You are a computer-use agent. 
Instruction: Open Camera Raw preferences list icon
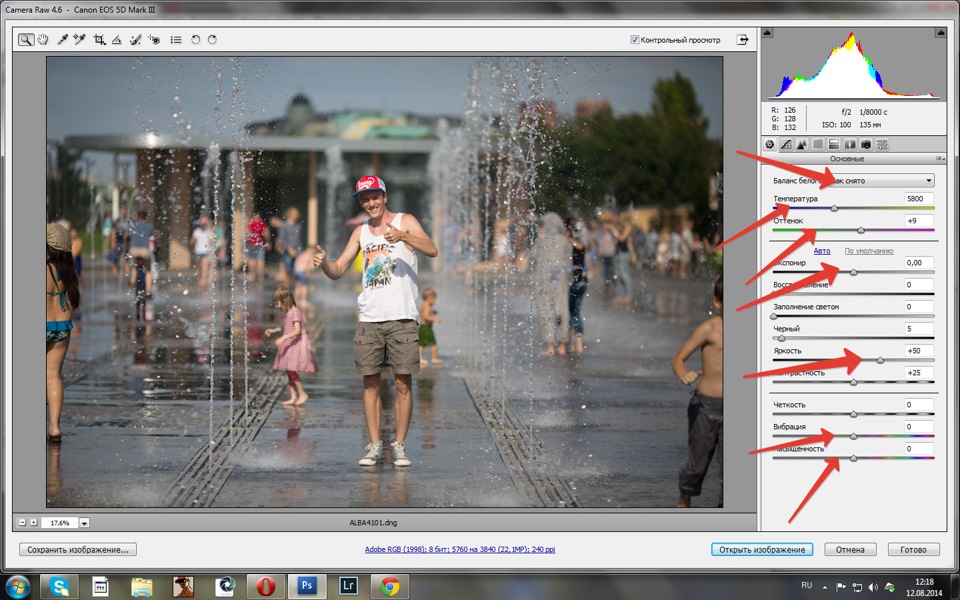pos(176,40)
